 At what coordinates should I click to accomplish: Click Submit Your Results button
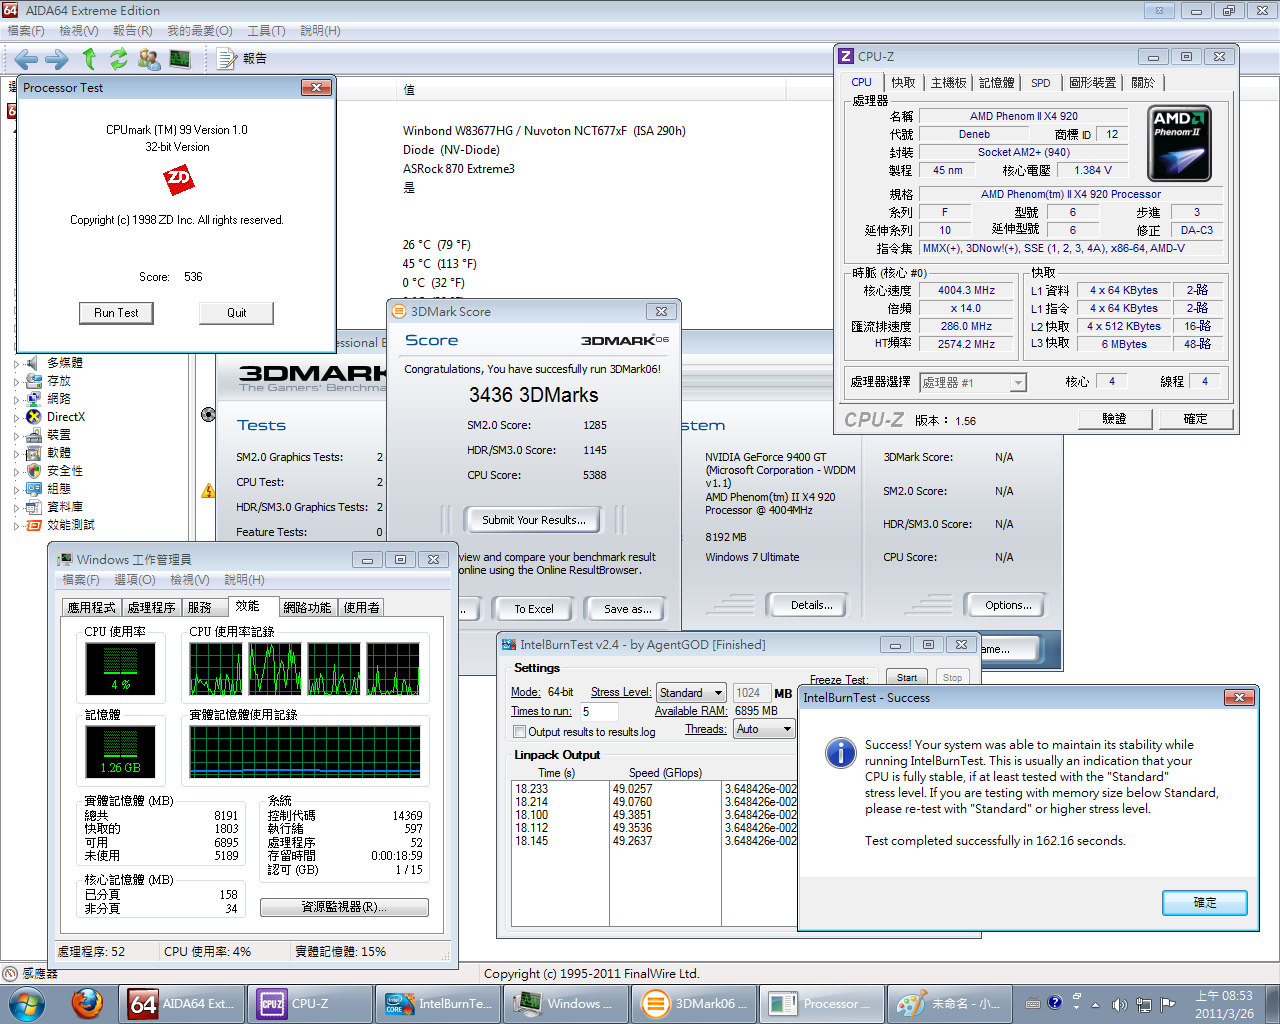tap(533, 520)
